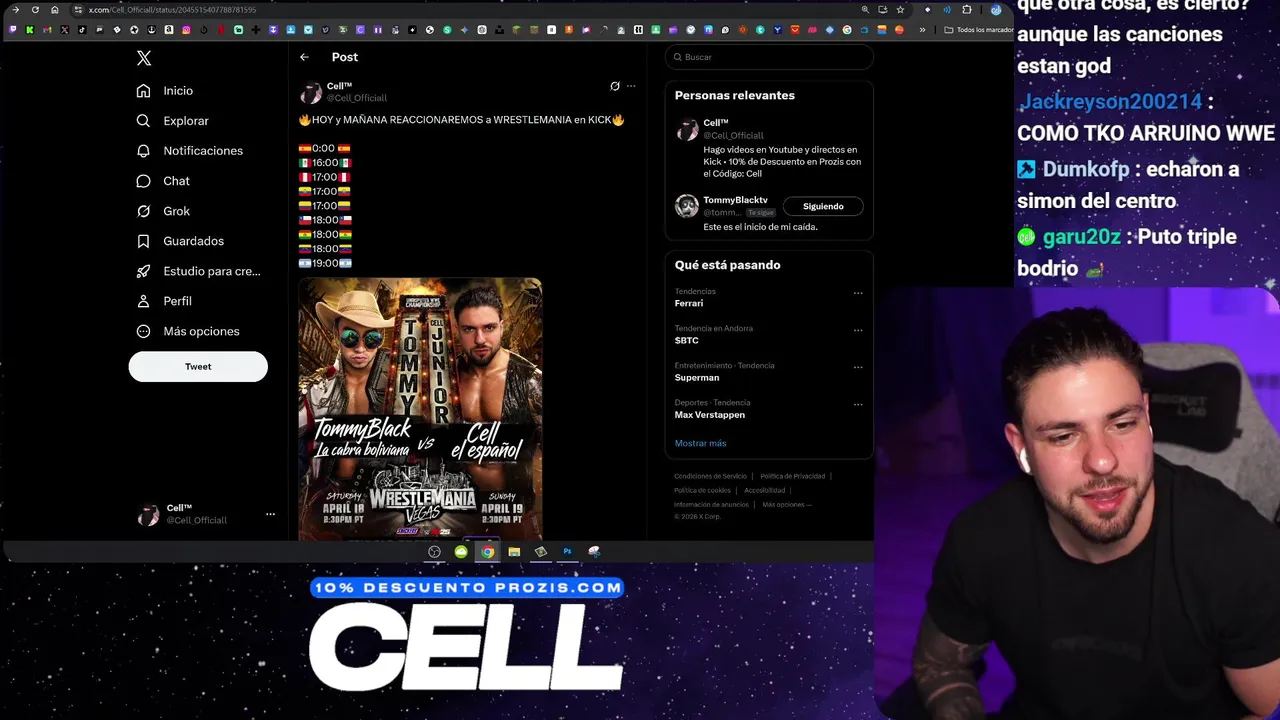Focus the Buscar search field
Image resolution: width=1280 pixels, height=720 pixels.
(769, 57)
